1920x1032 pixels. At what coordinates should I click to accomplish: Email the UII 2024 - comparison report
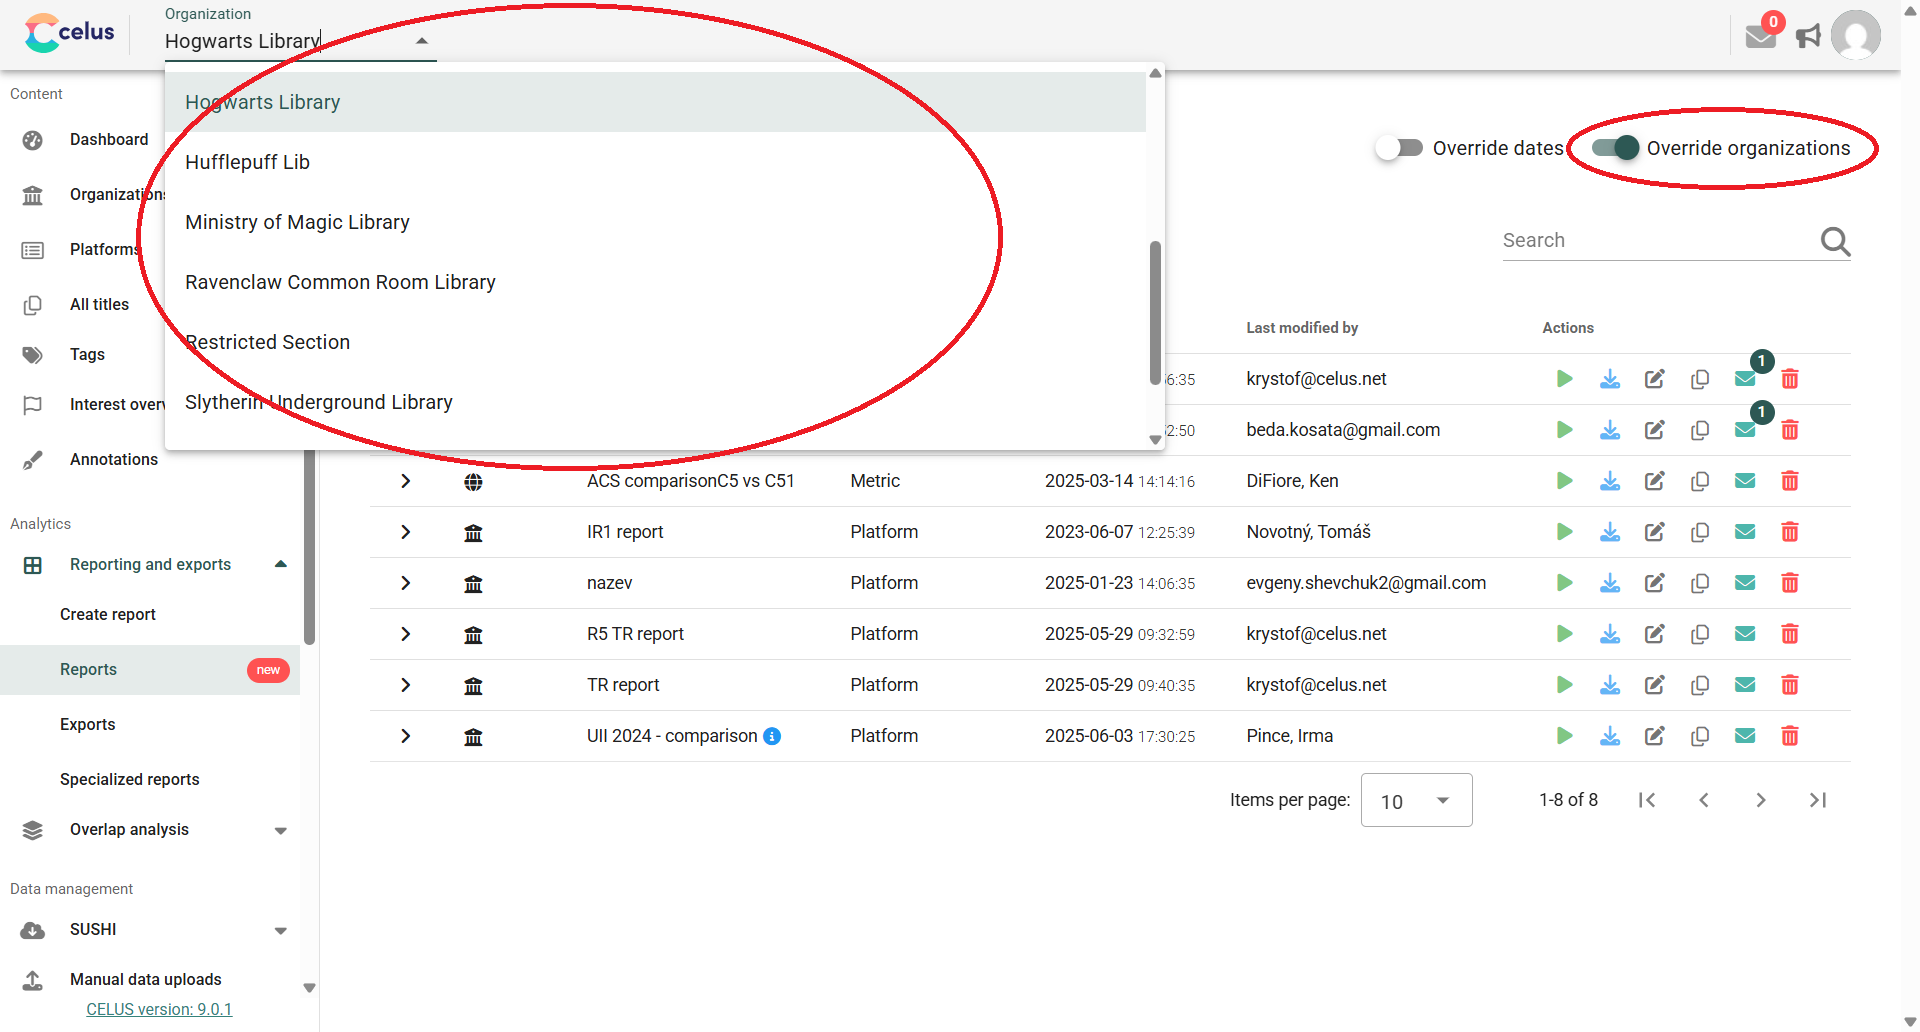[1745, 736]
